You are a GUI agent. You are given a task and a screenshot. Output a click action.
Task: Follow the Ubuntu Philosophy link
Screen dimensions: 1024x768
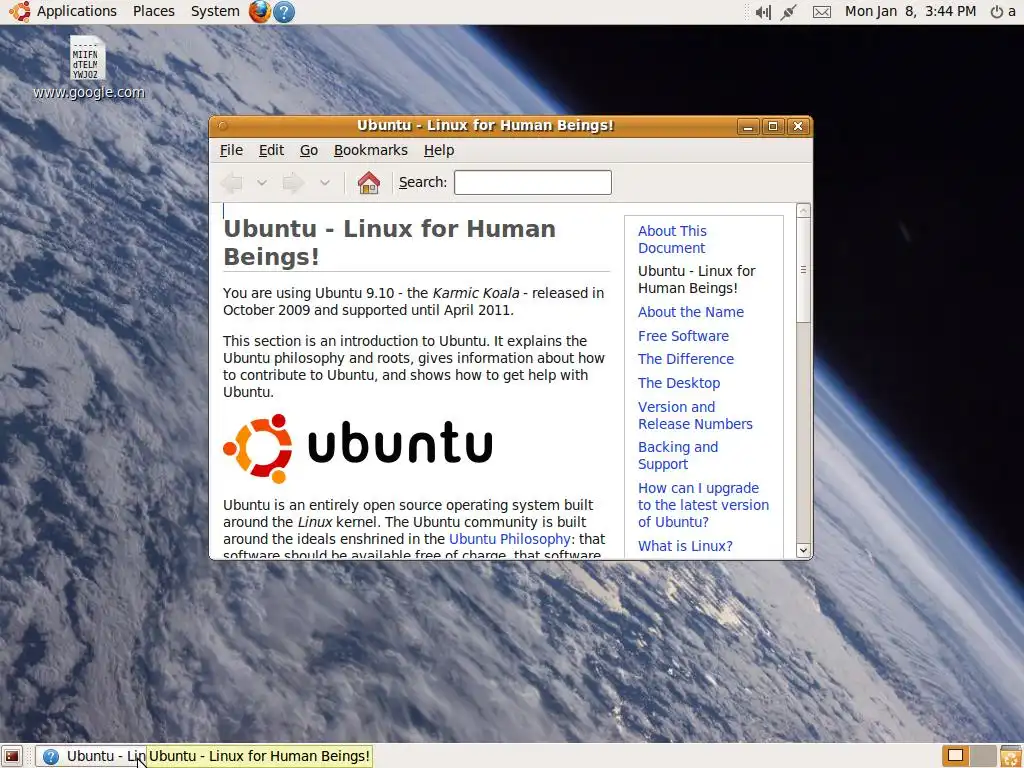(x=510, y=539)
